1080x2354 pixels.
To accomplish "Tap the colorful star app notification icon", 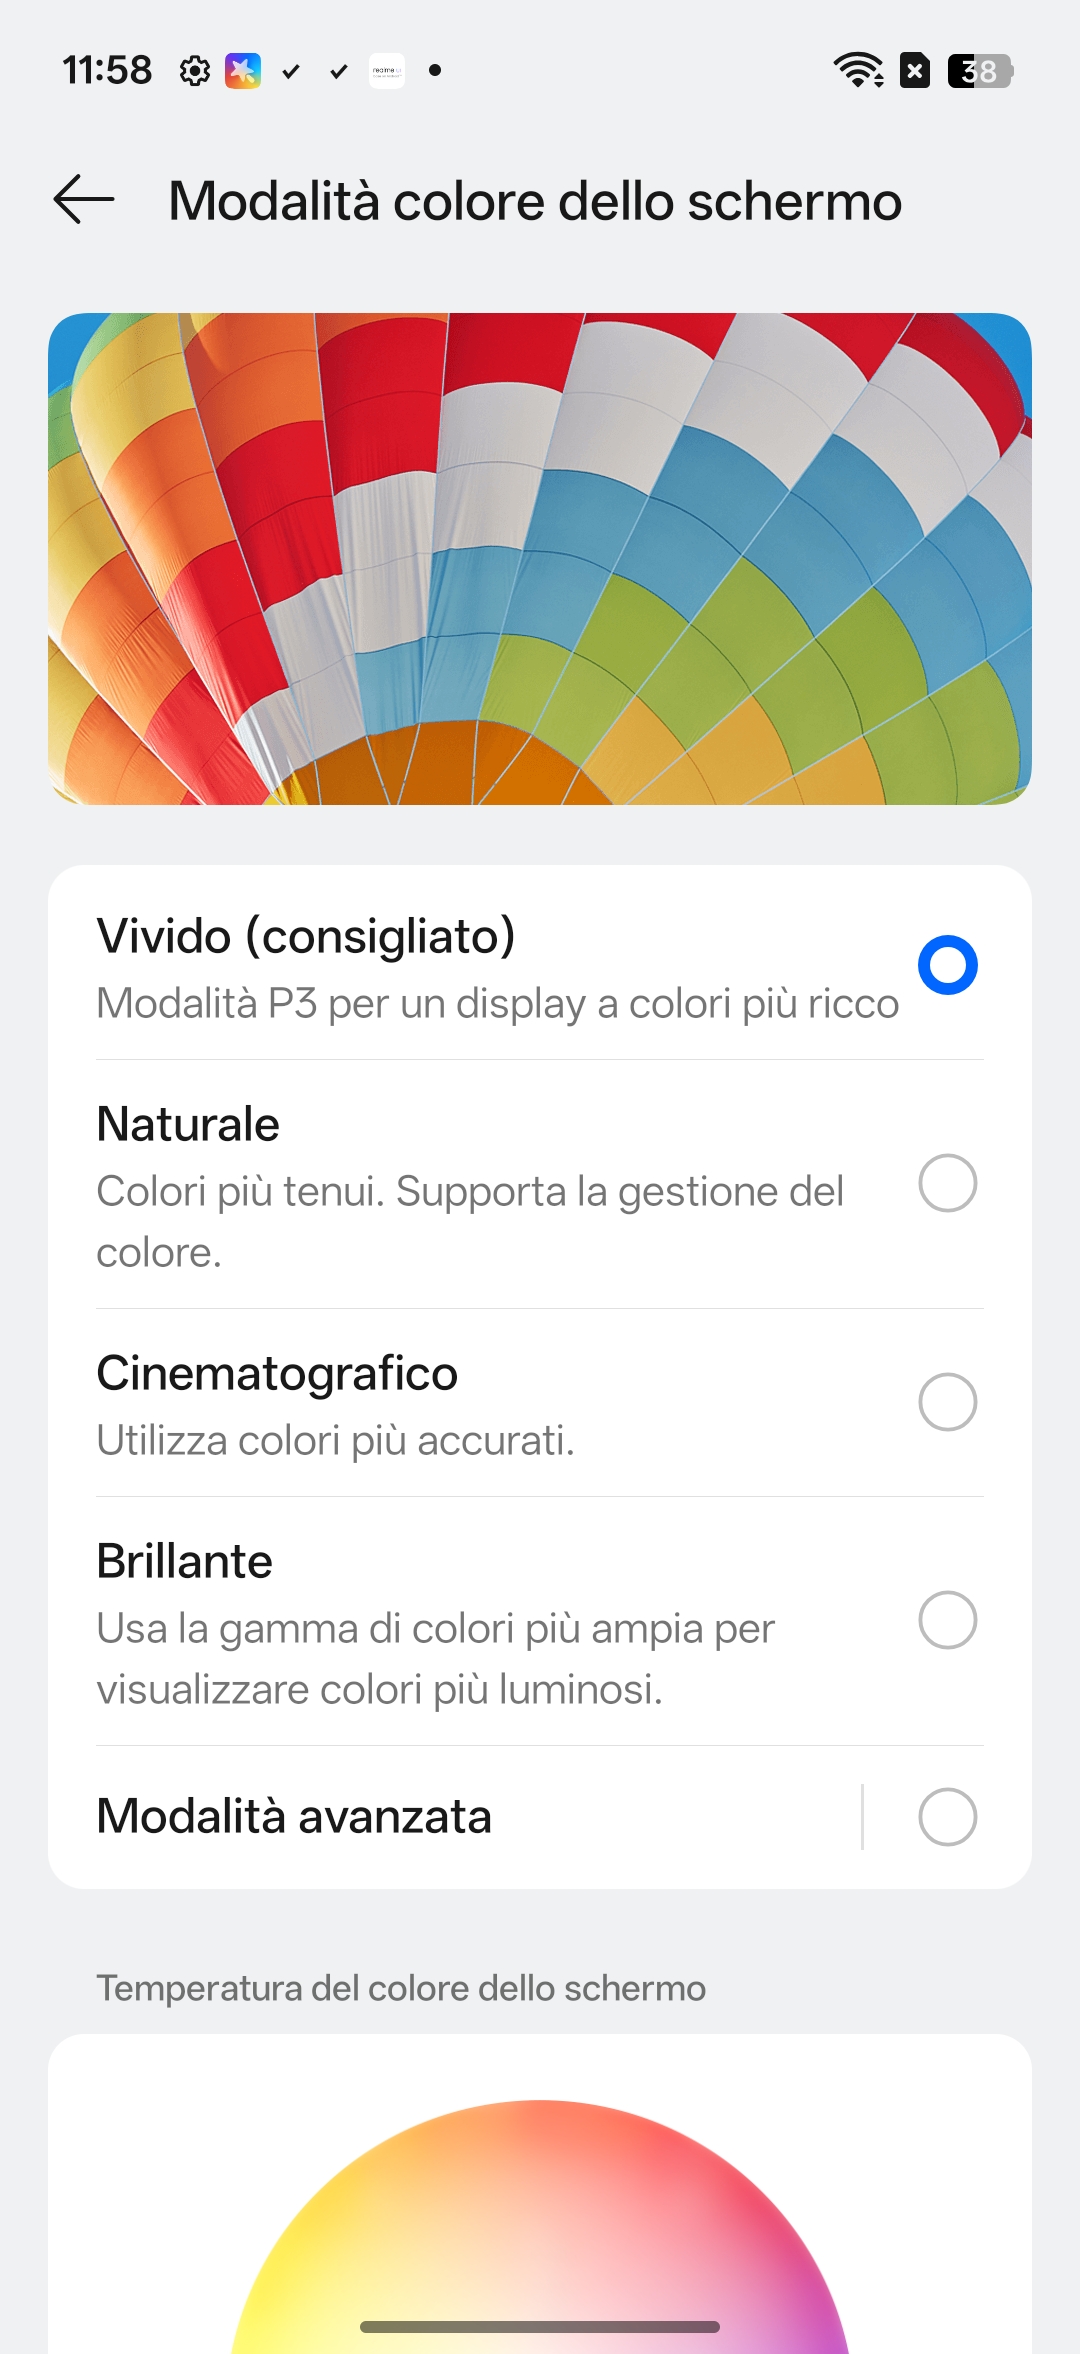I will point(243,71).
